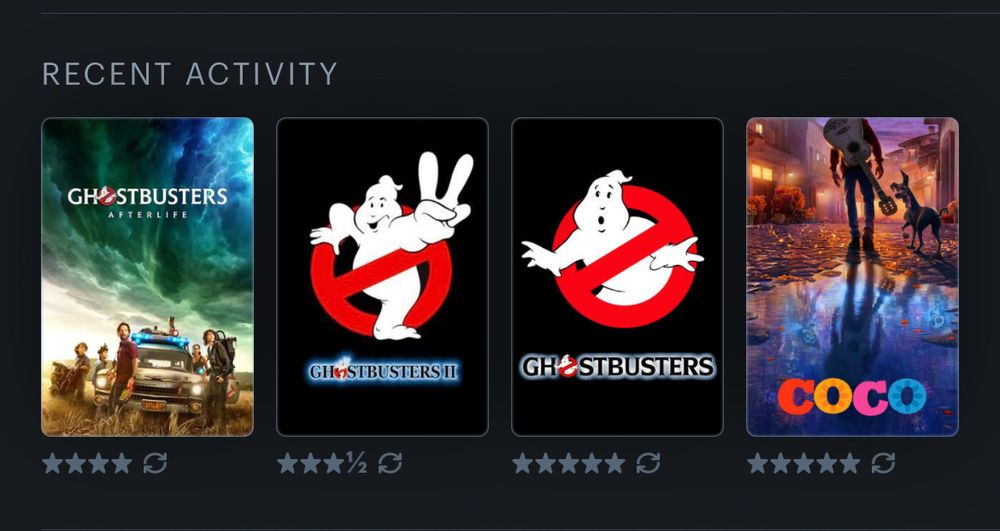Open the Ghostbusters II poster
Screen dimensions: 1000x531
(x=383, y=277)
